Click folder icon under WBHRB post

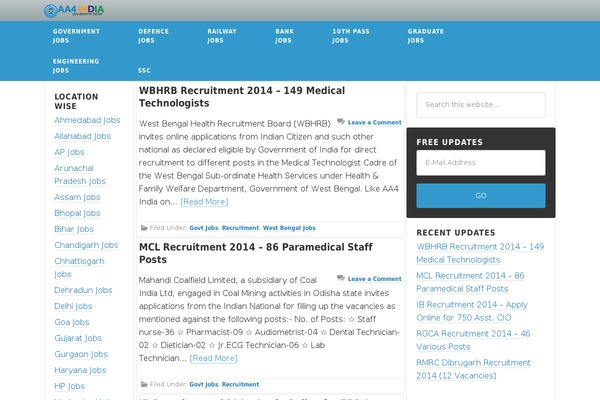[144, 228]
